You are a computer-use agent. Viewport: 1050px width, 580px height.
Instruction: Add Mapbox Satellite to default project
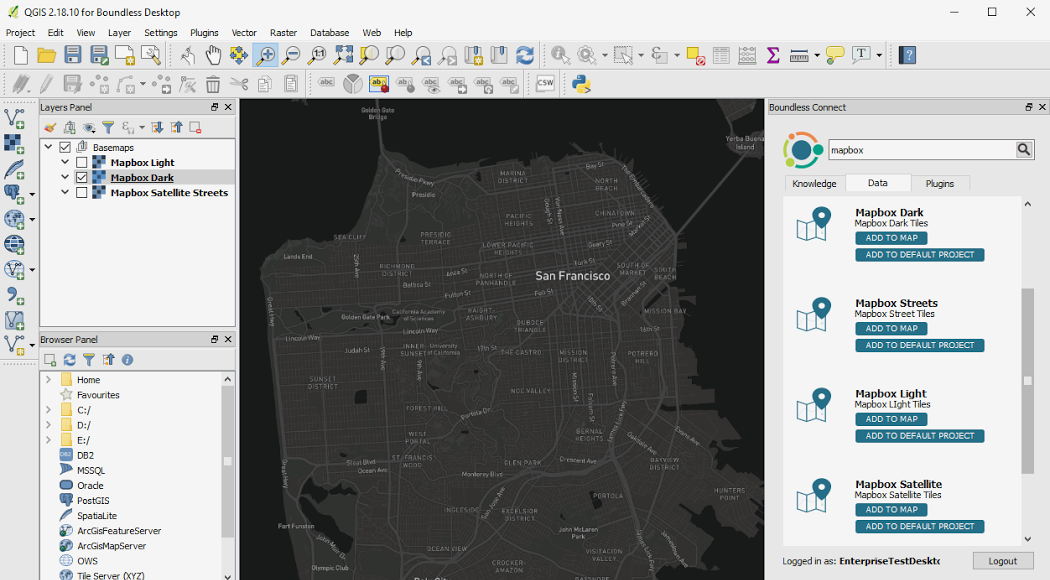919,526
